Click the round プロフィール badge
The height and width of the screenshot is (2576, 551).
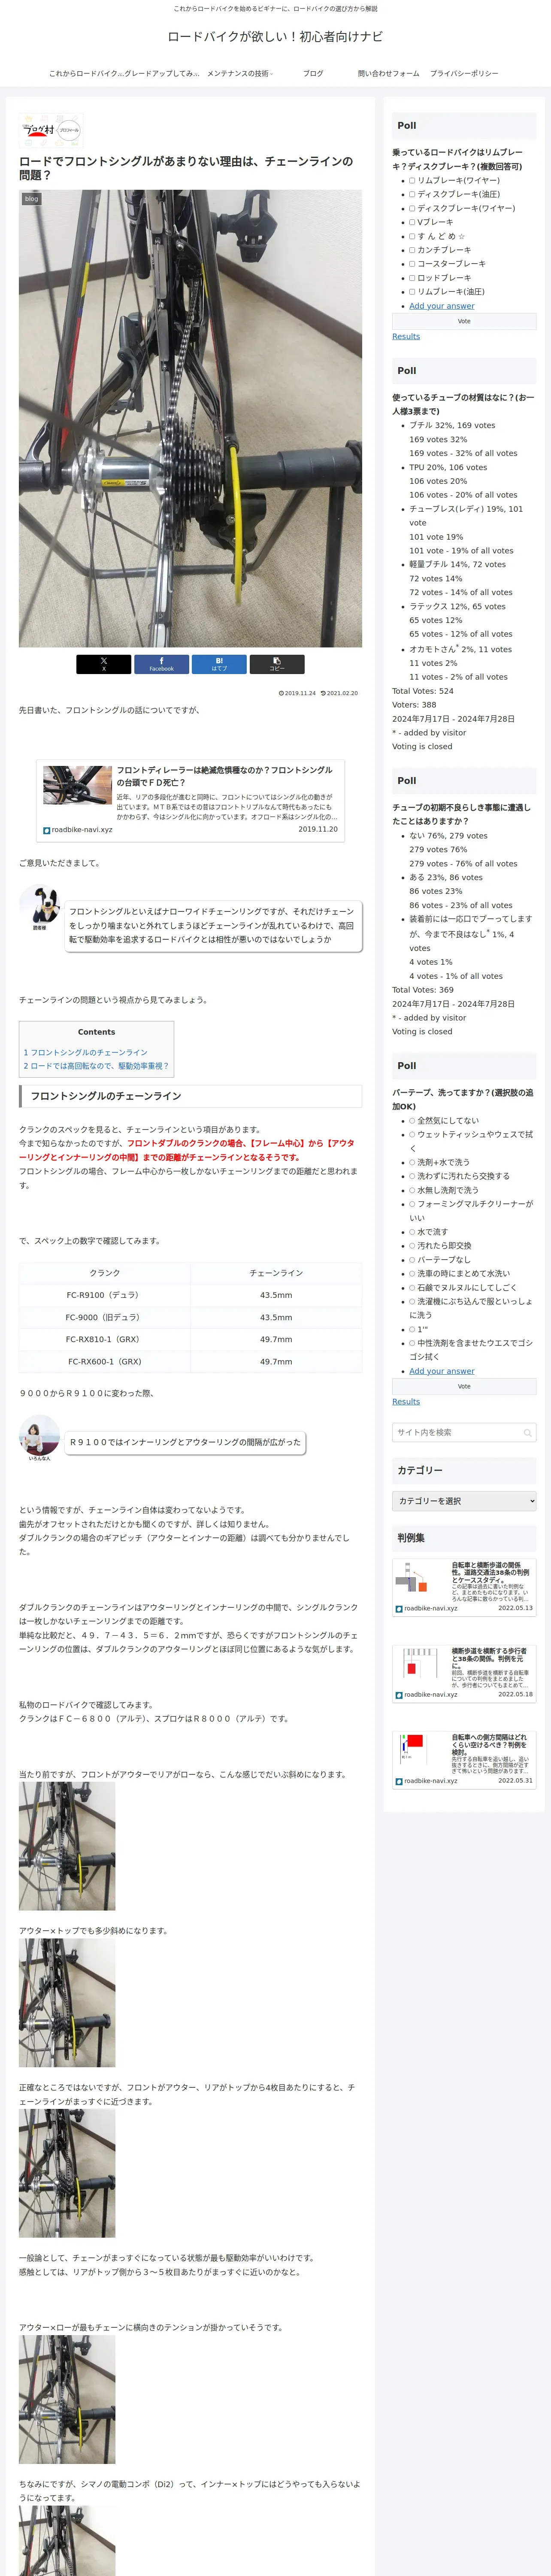tap(69, 130)
